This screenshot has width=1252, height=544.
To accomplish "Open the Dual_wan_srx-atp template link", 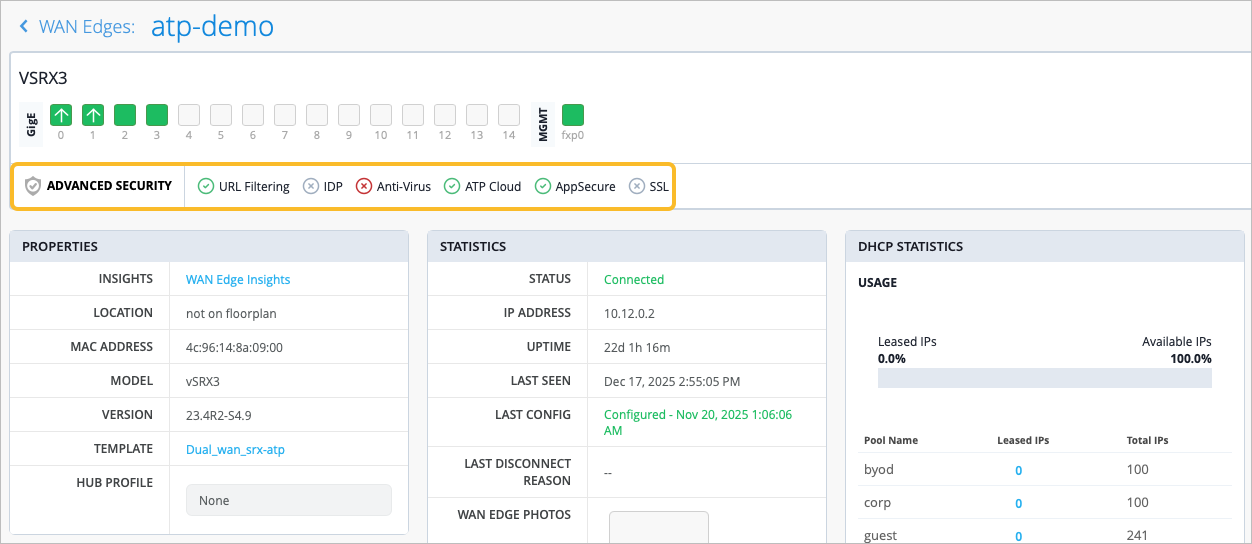I will (x=235, y=449).
